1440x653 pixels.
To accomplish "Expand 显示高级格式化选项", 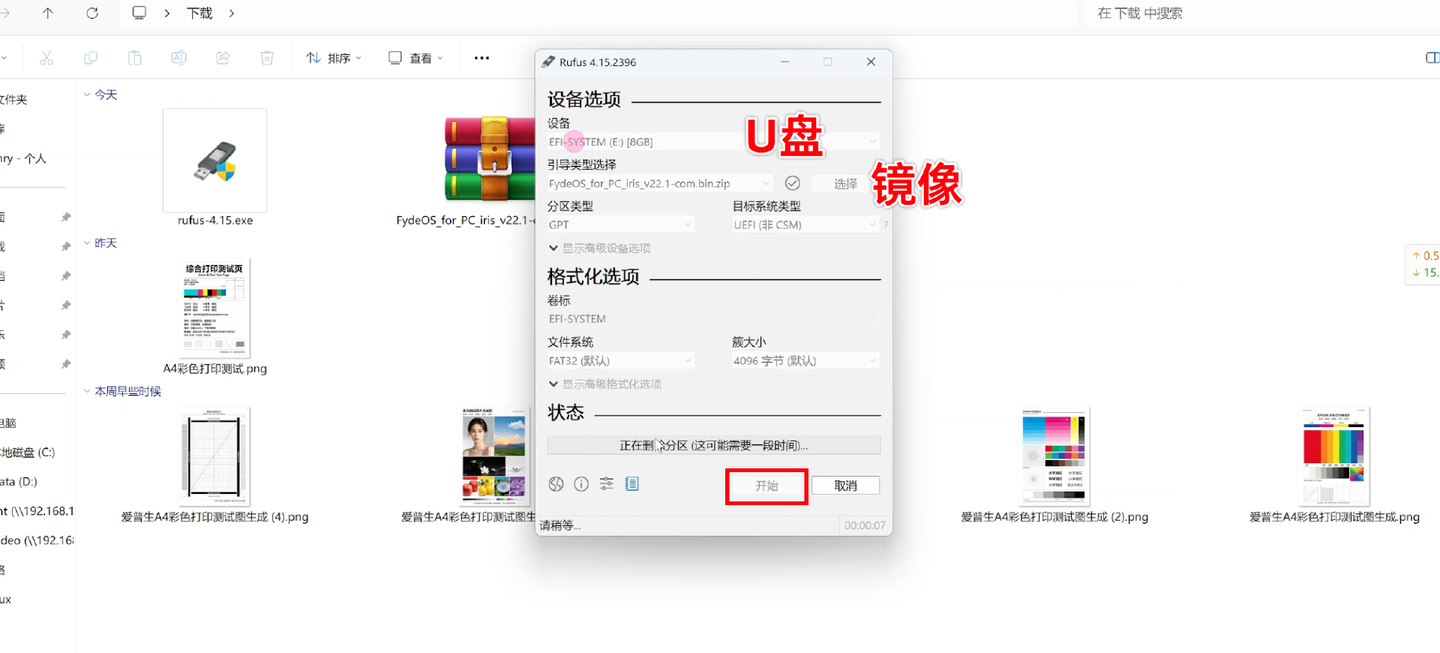I will [x=604, y=384].
